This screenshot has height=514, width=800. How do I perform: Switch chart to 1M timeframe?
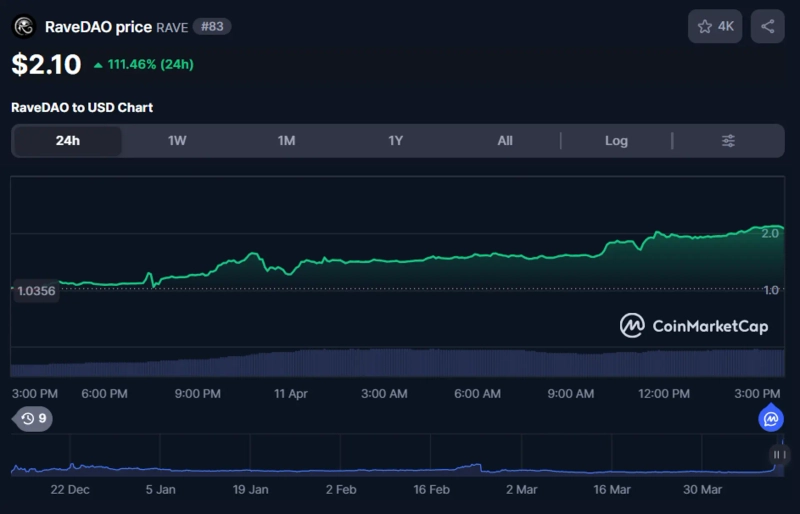pos(286,141)
